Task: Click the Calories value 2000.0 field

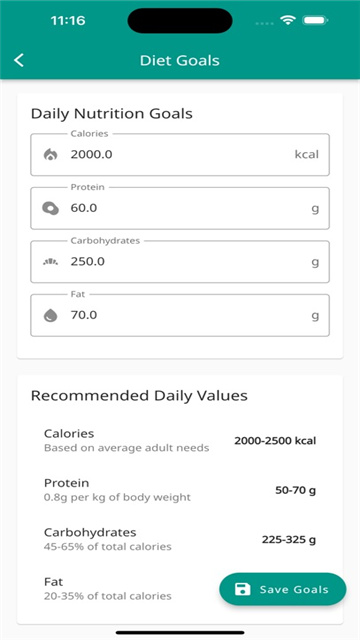Action: point(180,155)
